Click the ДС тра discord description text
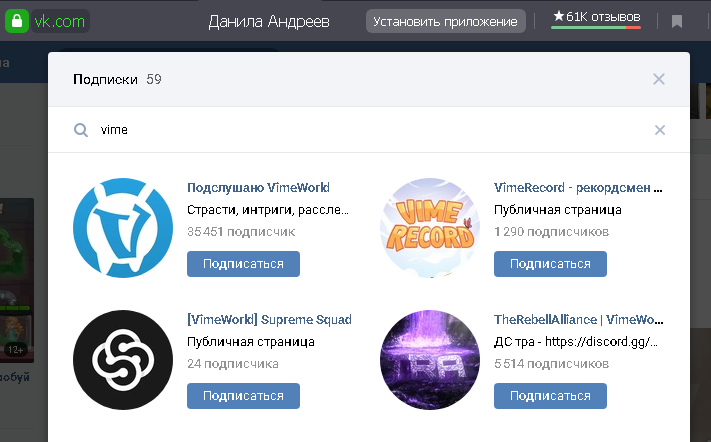This screenshot has height=442, width=711. [x=576, y=342]
